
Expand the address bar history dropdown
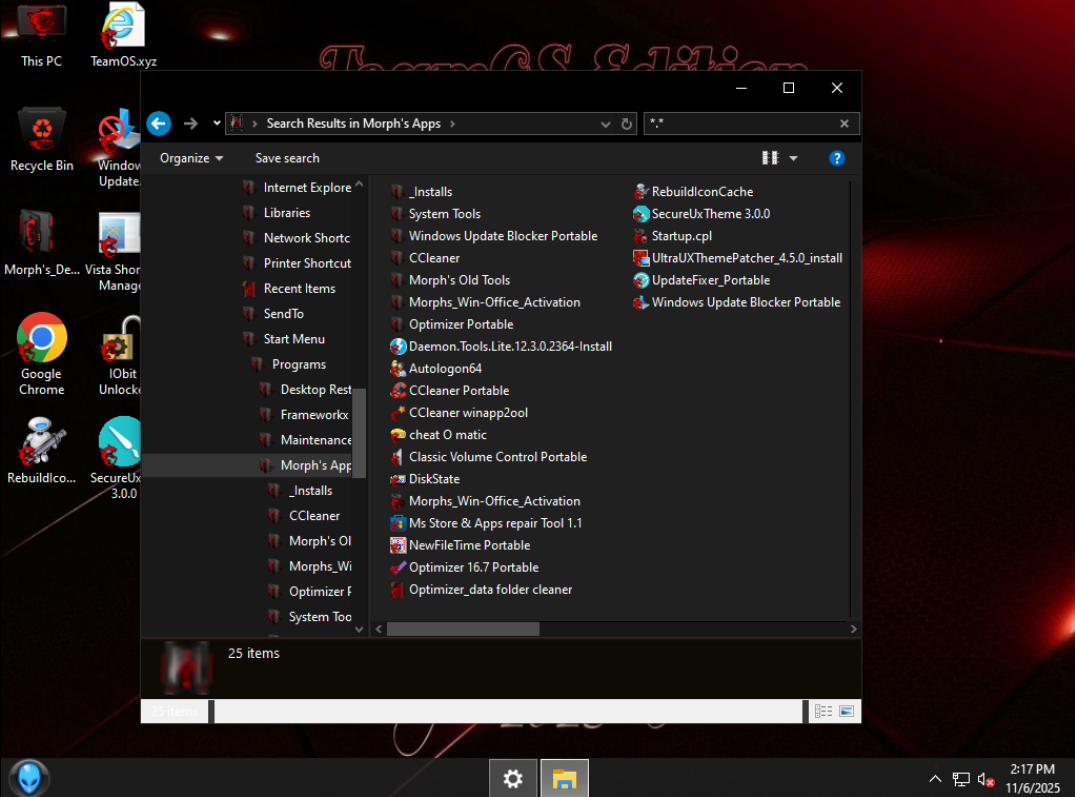(605, 124)
